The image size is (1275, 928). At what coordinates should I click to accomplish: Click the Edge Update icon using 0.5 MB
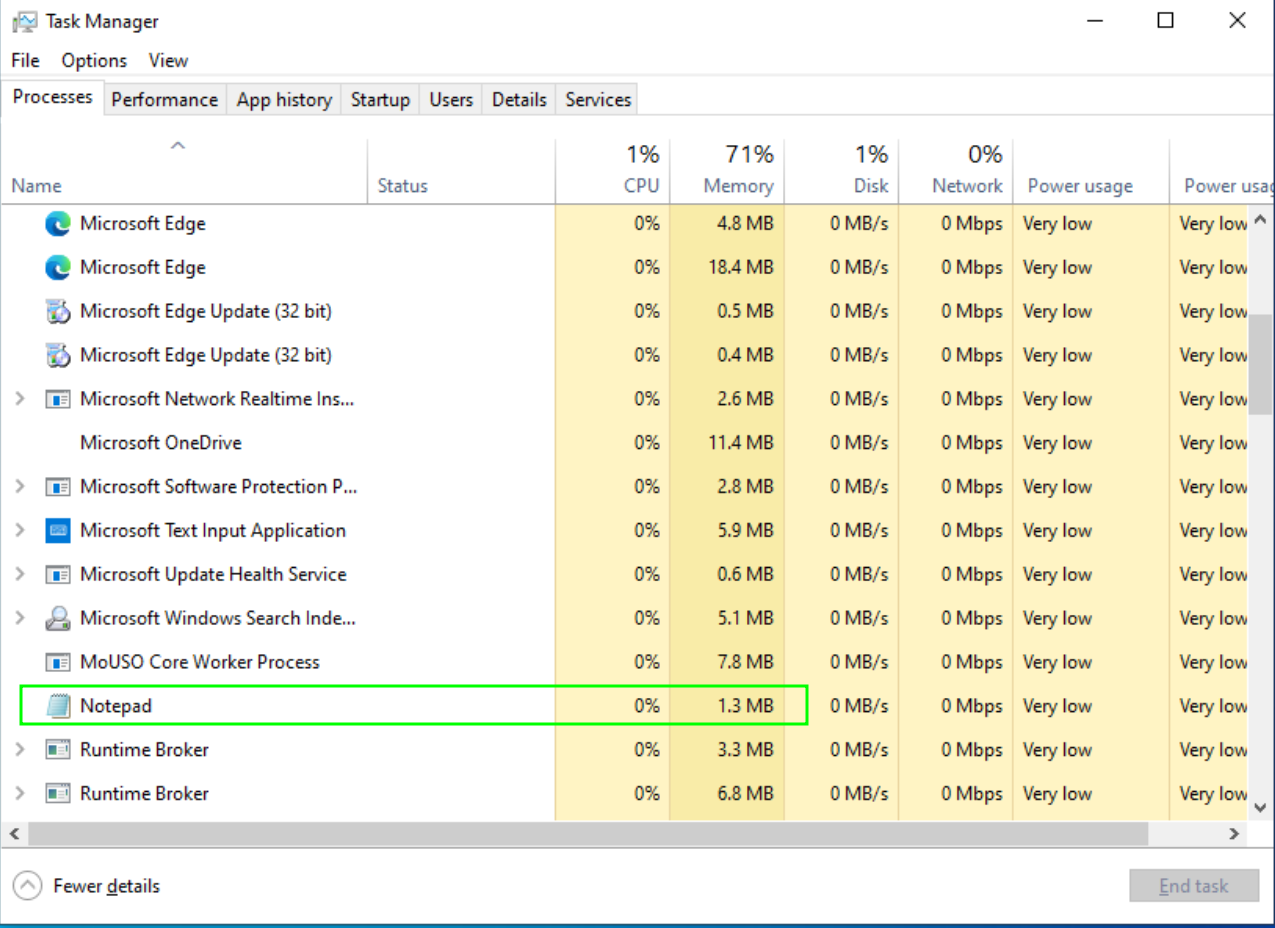click(58, 311)
